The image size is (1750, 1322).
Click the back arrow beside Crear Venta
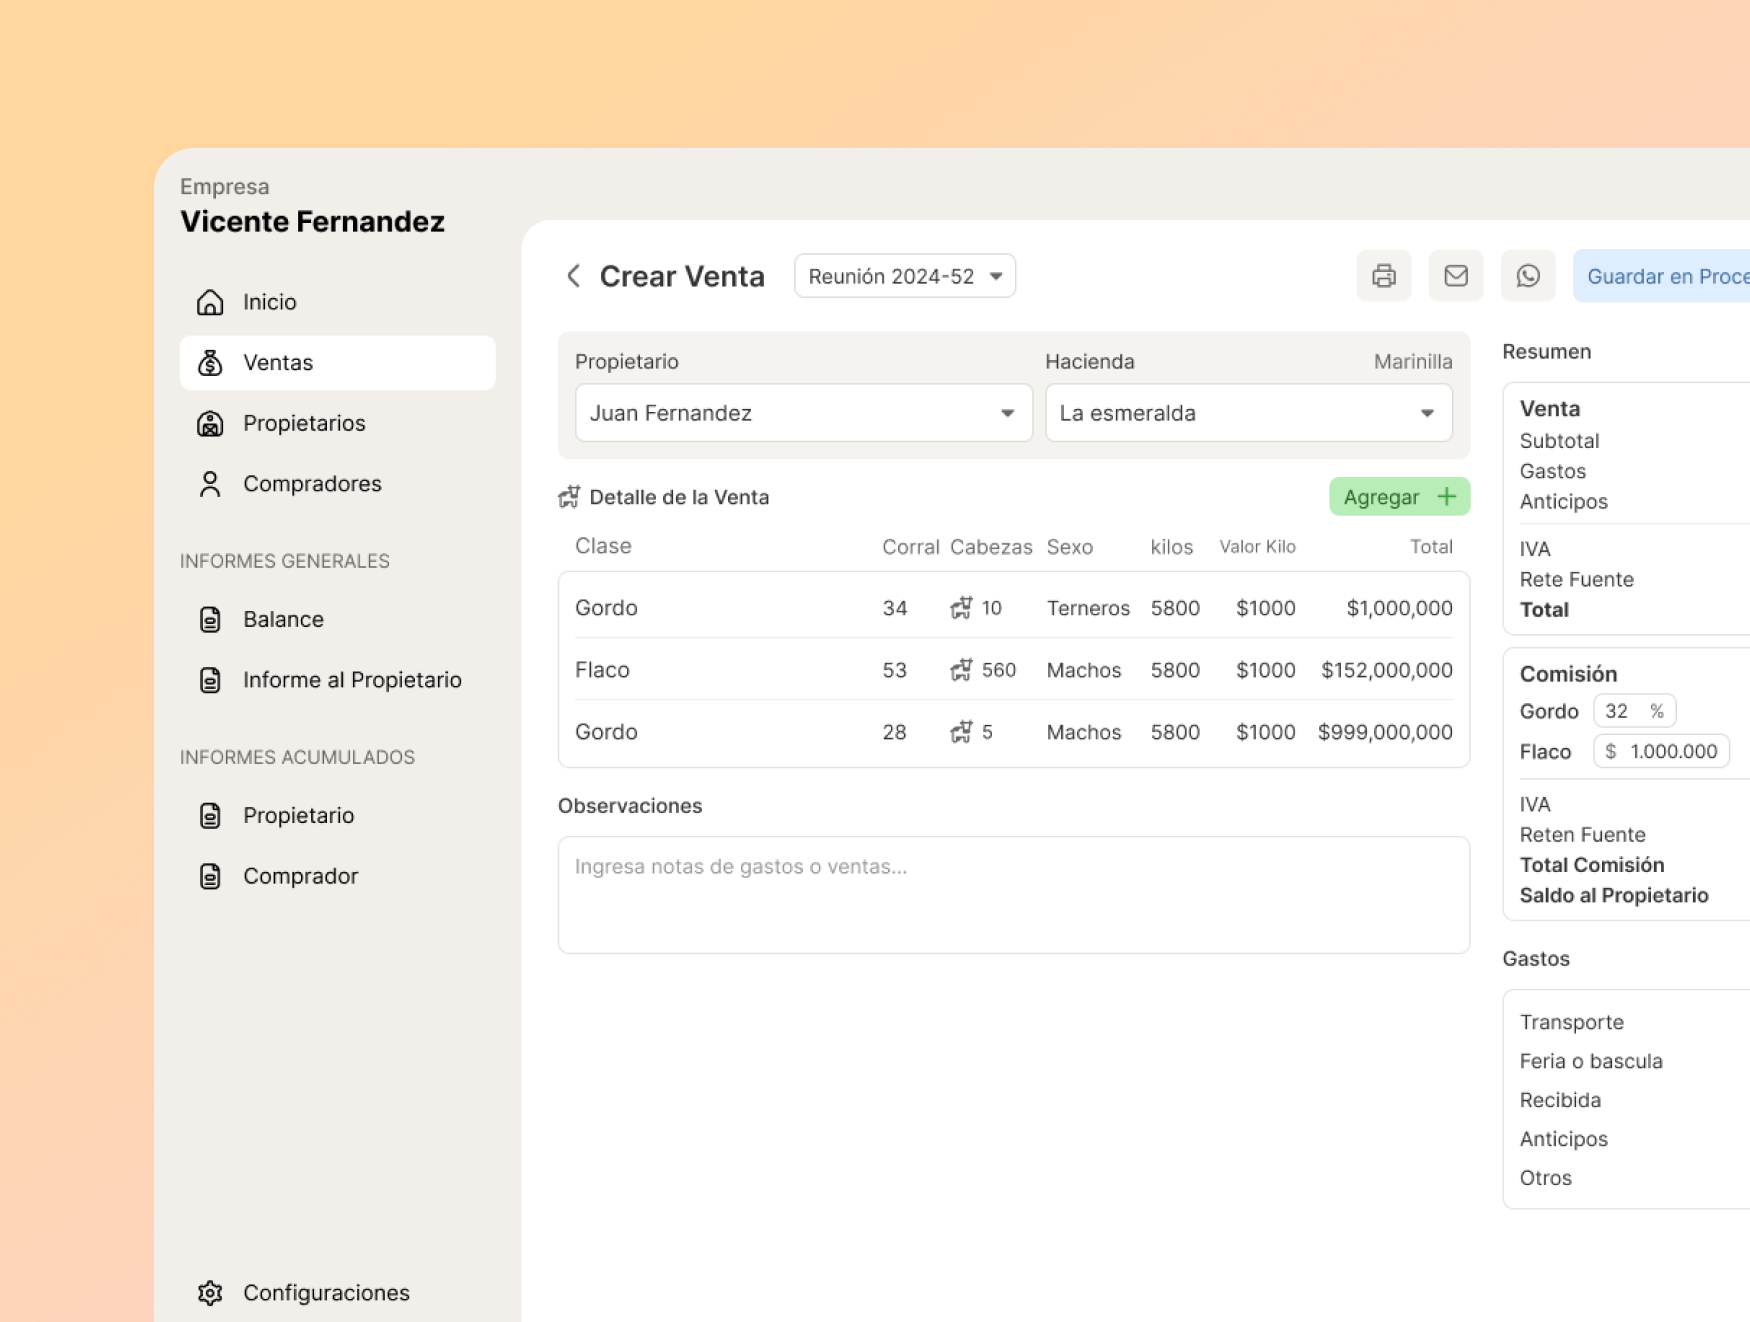(574, 276)
